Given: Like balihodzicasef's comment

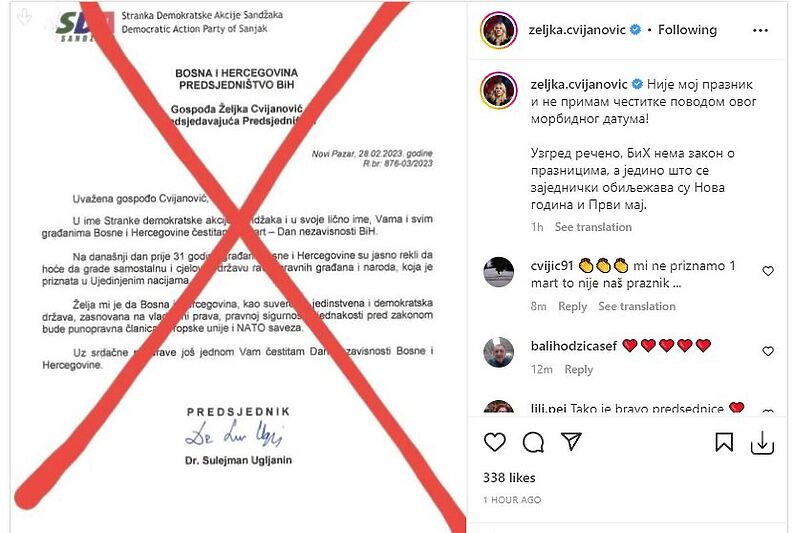Looking at the screenshot, I should click(768, 351).
